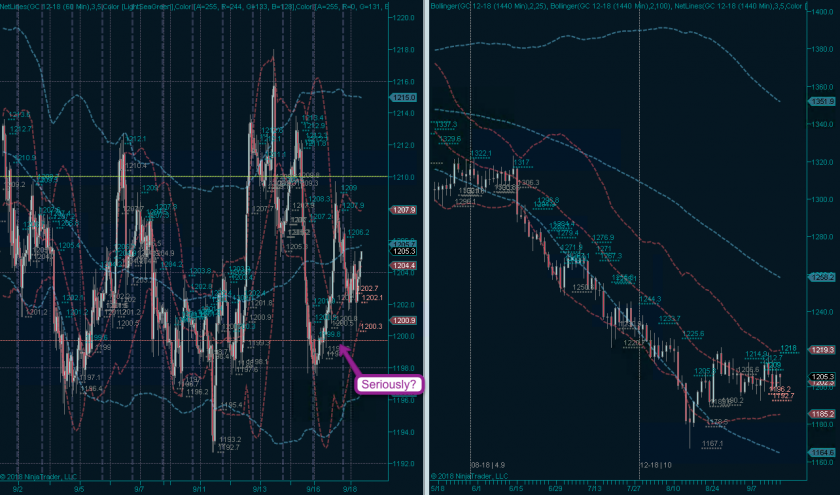
Task: Click the 9/13 date on left time axis
Action: (260, 489)
